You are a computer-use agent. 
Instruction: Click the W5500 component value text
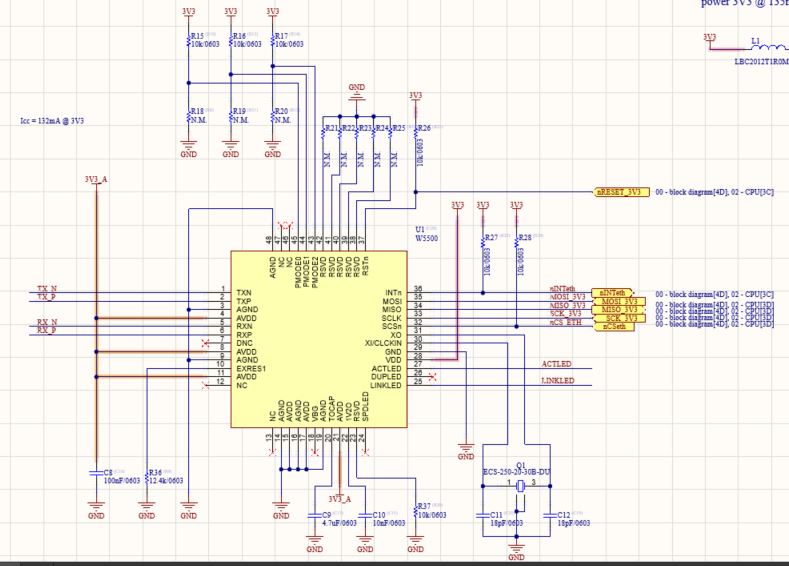(x=427, y=238)
